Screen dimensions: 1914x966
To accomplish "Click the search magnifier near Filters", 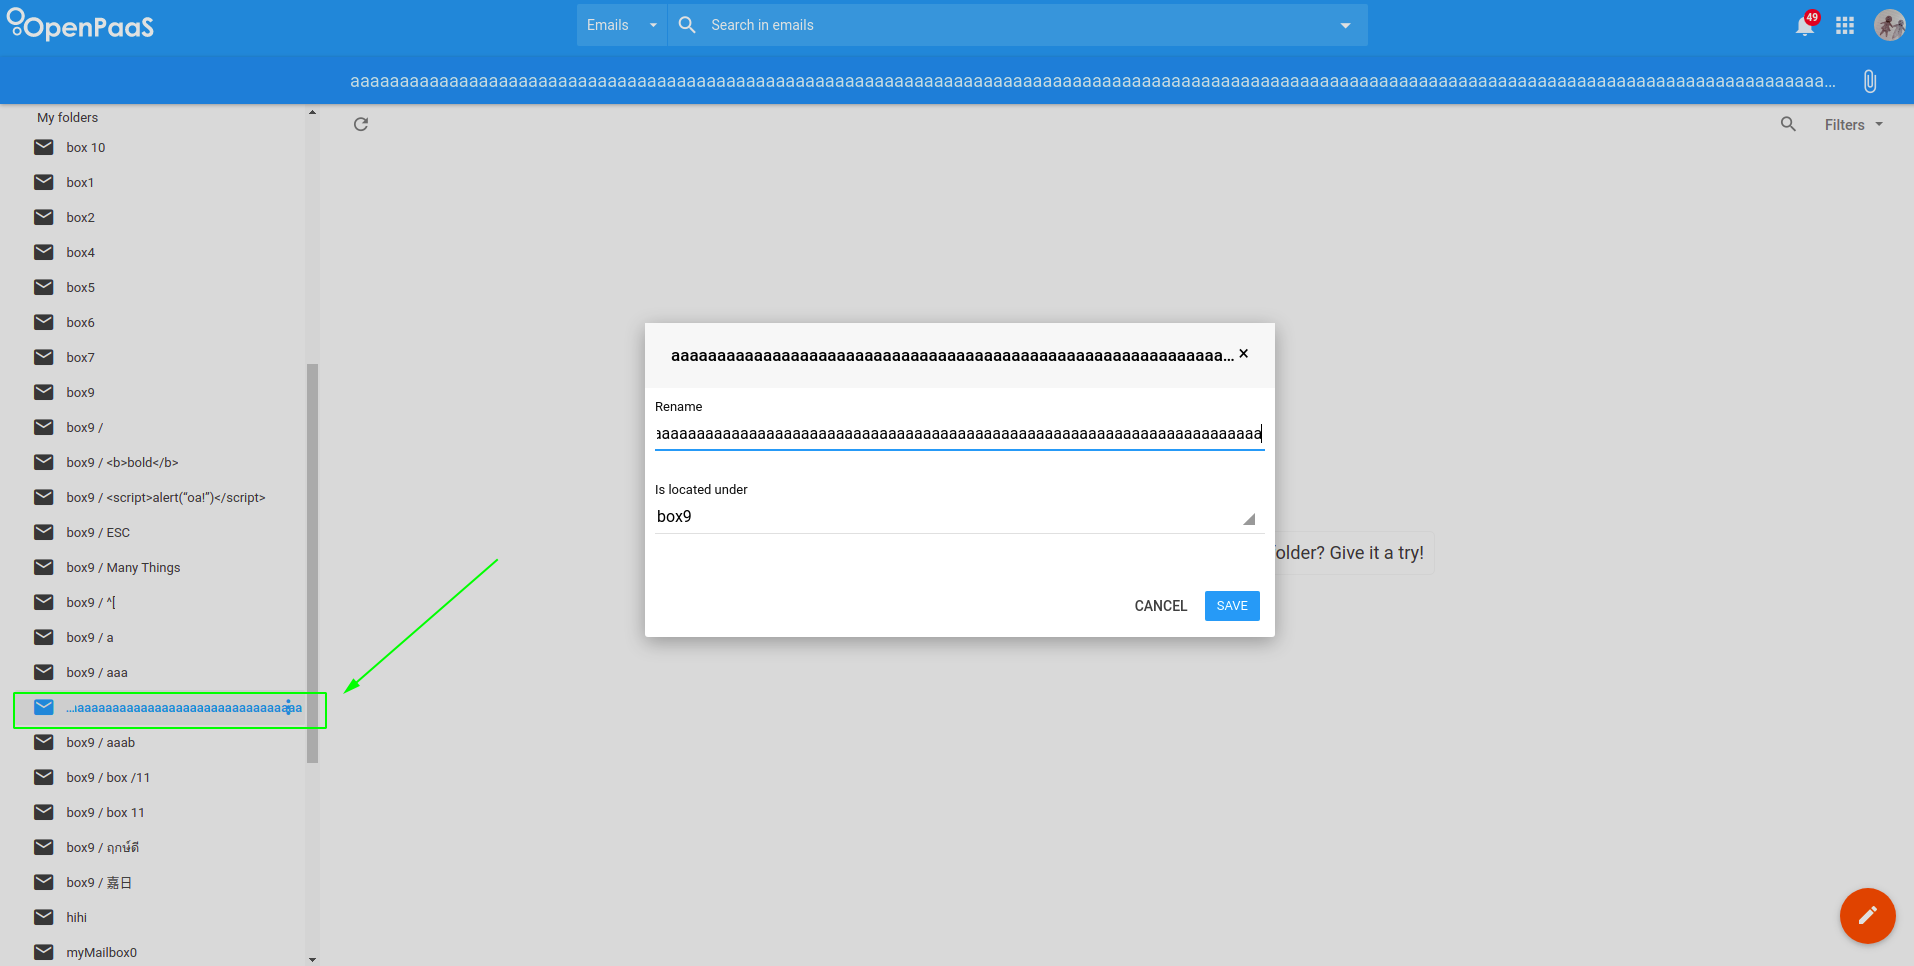I will click(1788, 124).
